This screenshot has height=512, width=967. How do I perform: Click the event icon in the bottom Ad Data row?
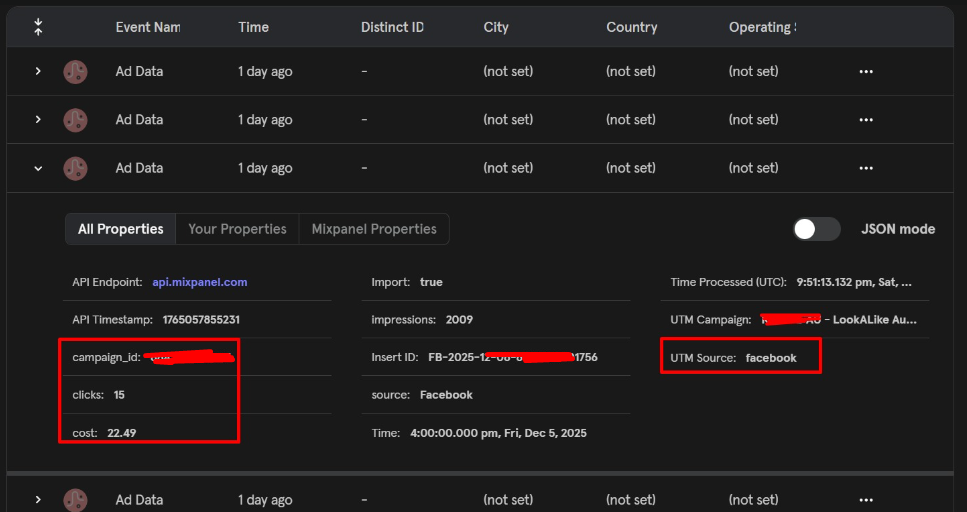[x=75, y=499]
